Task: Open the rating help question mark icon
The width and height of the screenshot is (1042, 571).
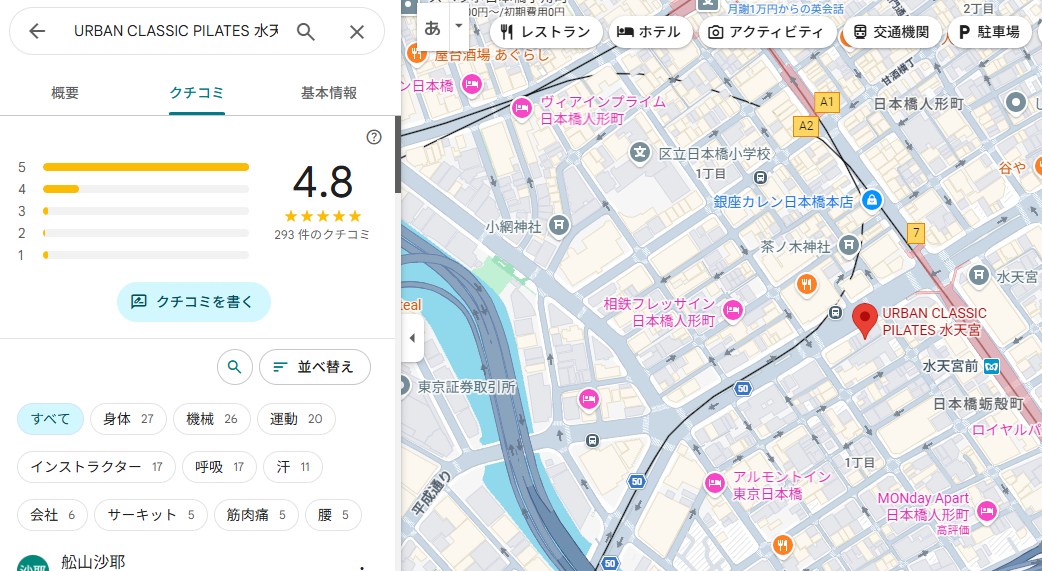Action: pos(374,137)
